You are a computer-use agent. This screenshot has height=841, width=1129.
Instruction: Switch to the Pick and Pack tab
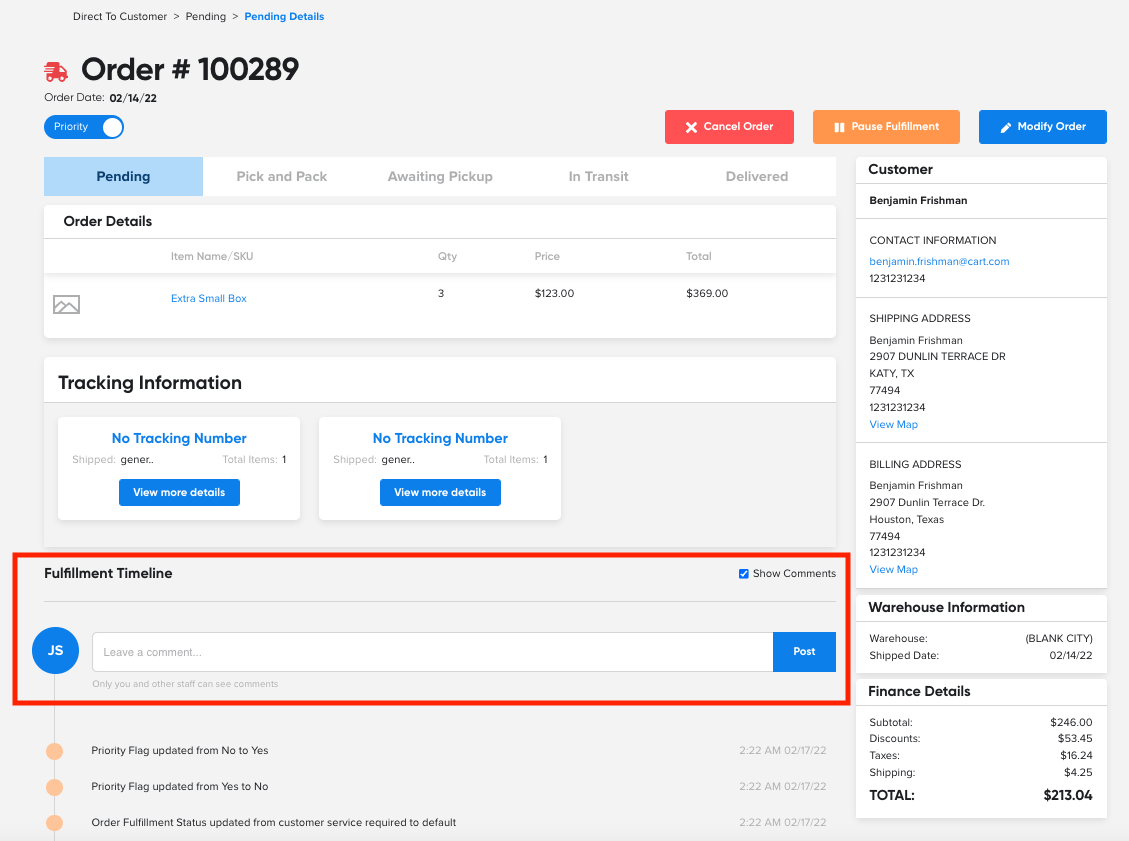tap(281, 177)
